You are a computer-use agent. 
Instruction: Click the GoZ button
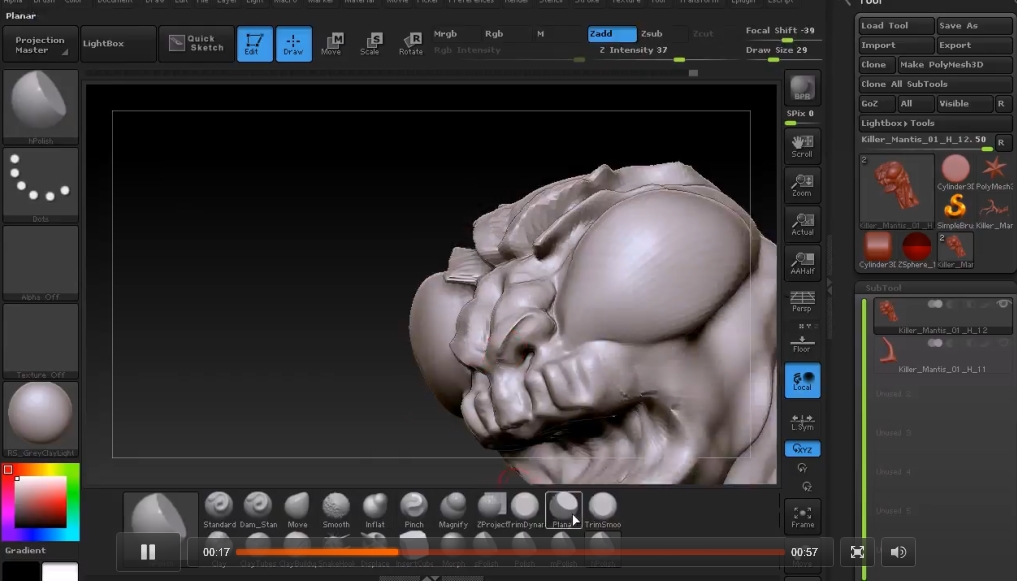(x=876, y=103)
